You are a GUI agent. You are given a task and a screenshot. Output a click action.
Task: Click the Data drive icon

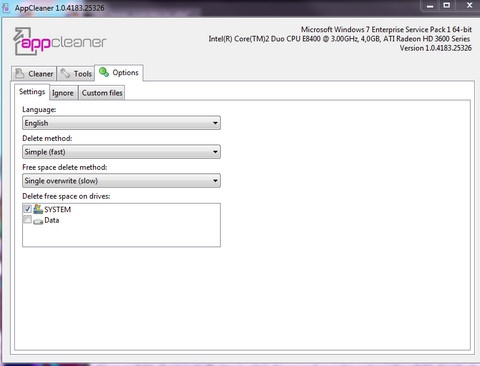(x=38, y=221)
